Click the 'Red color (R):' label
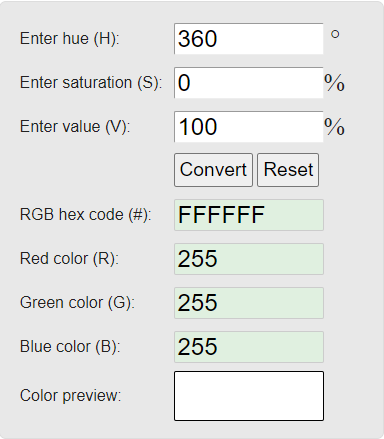Screen dimensions: 384x439 69,259
